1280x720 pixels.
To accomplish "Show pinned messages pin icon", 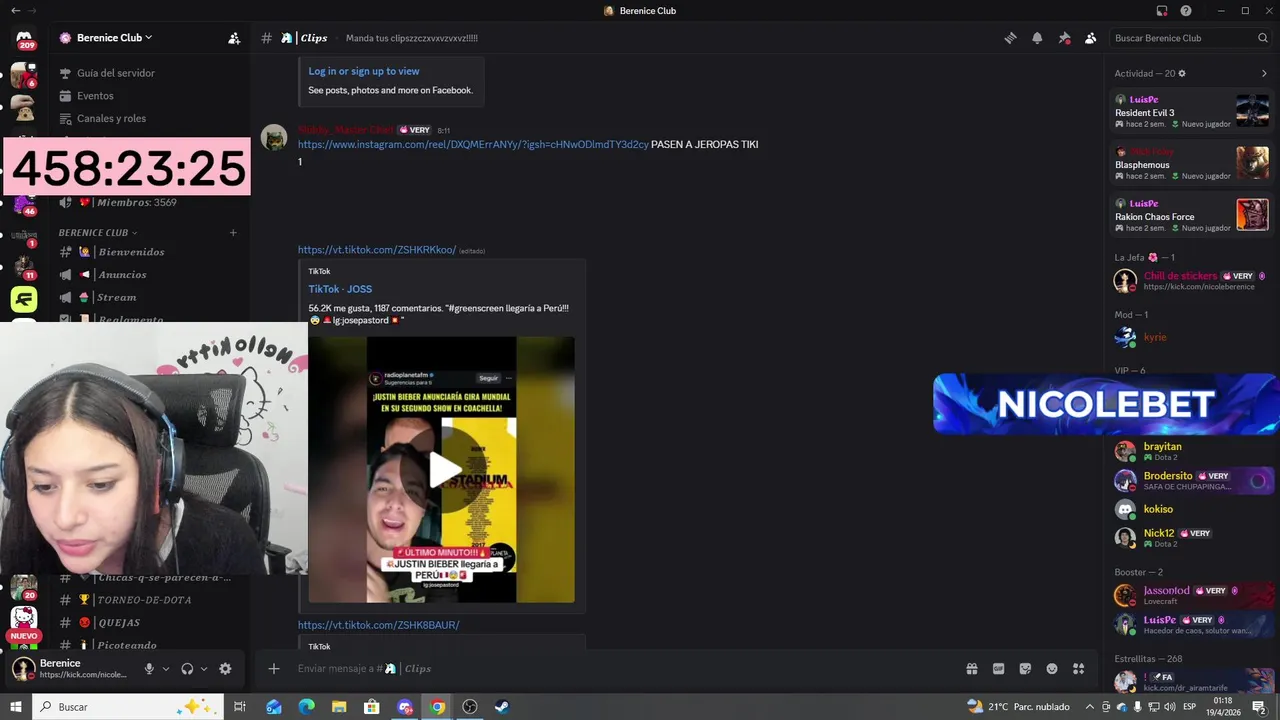I will 1064,38.
